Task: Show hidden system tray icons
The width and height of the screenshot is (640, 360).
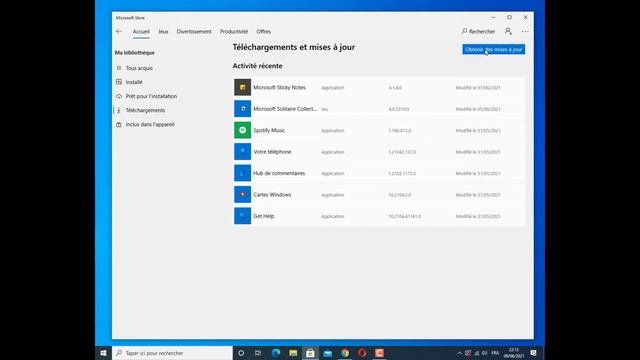Action: (459, 353)
